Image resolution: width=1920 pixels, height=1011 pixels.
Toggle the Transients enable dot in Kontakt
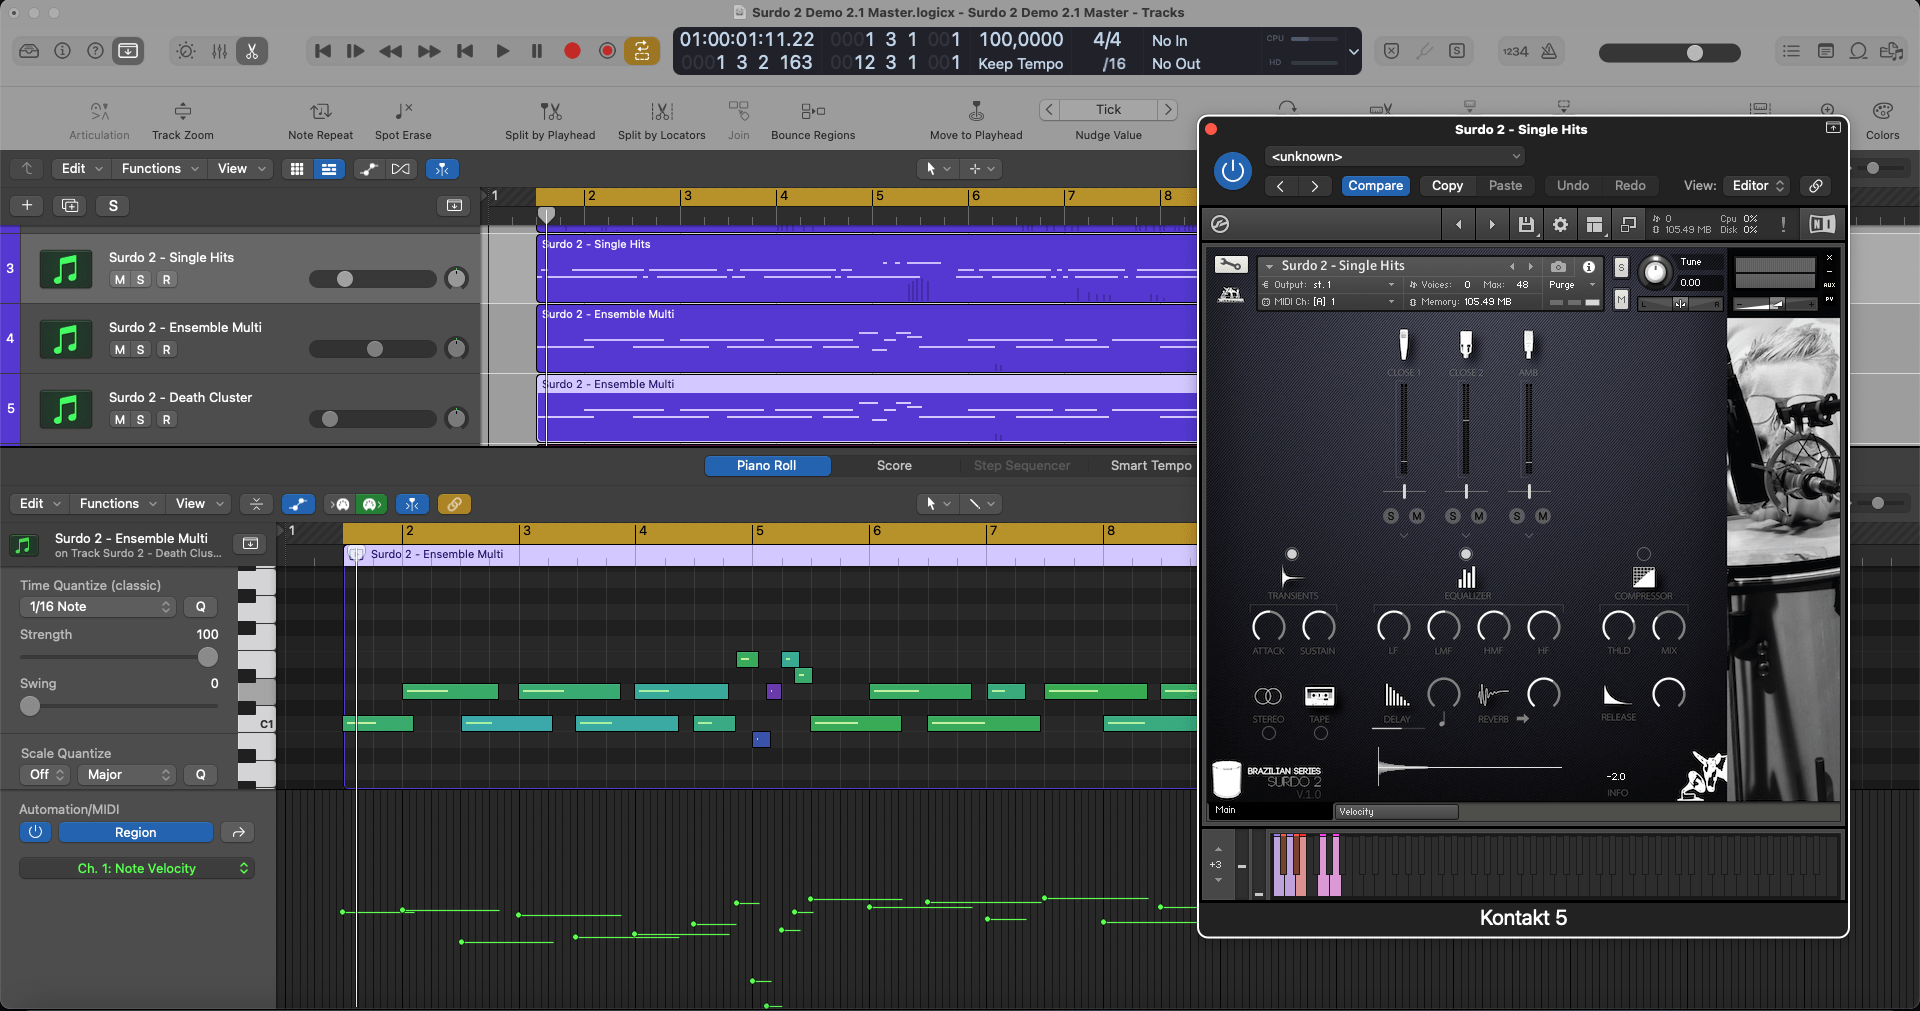tap(1292, 554)
